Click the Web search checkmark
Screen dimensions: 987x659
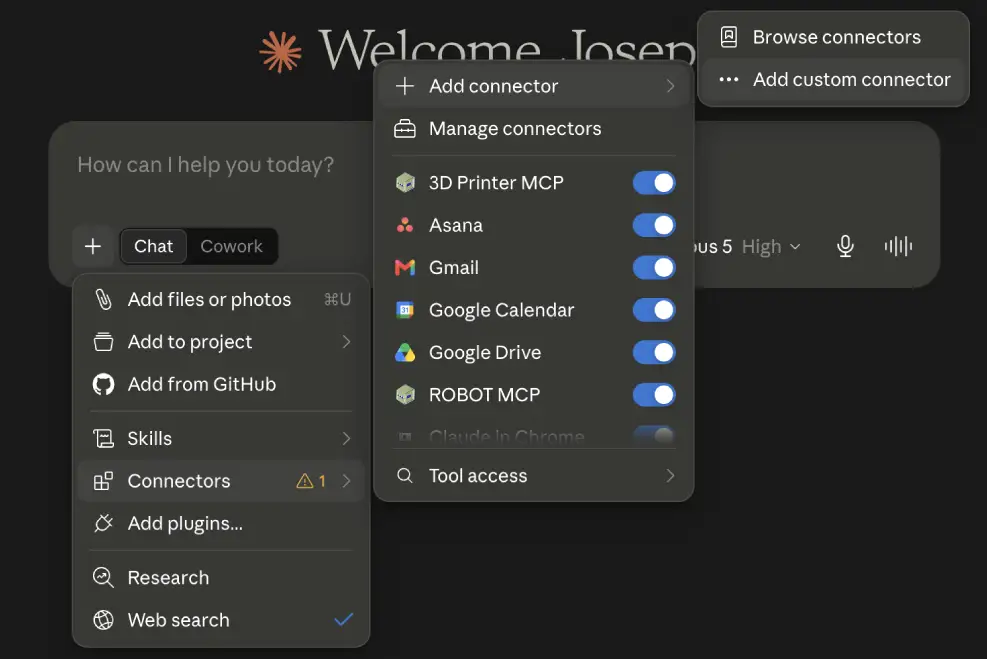[x=344, y=619]
